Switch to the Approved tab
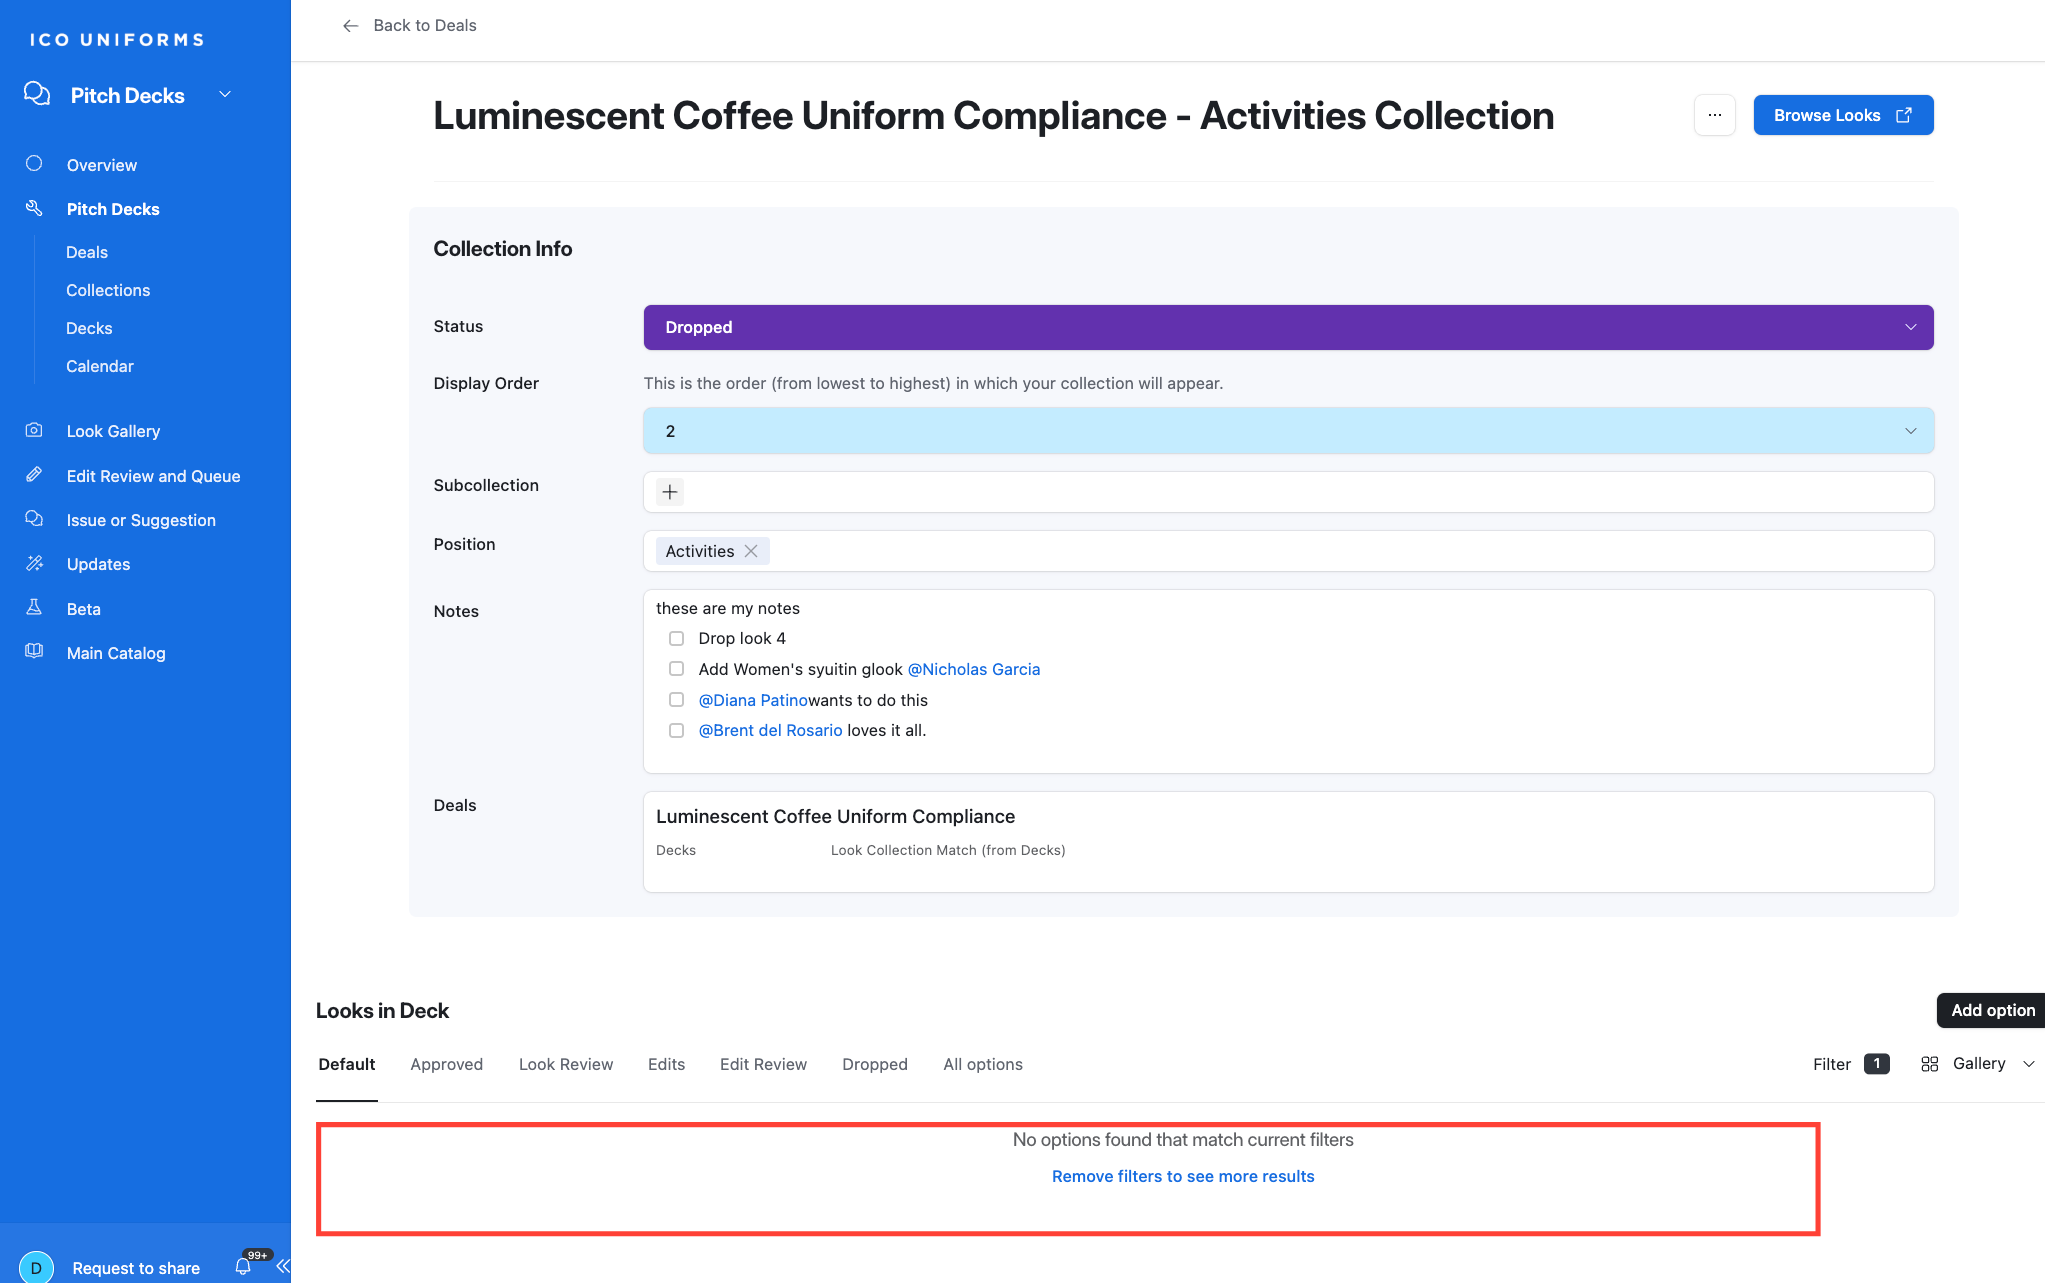 (446, 1064)
